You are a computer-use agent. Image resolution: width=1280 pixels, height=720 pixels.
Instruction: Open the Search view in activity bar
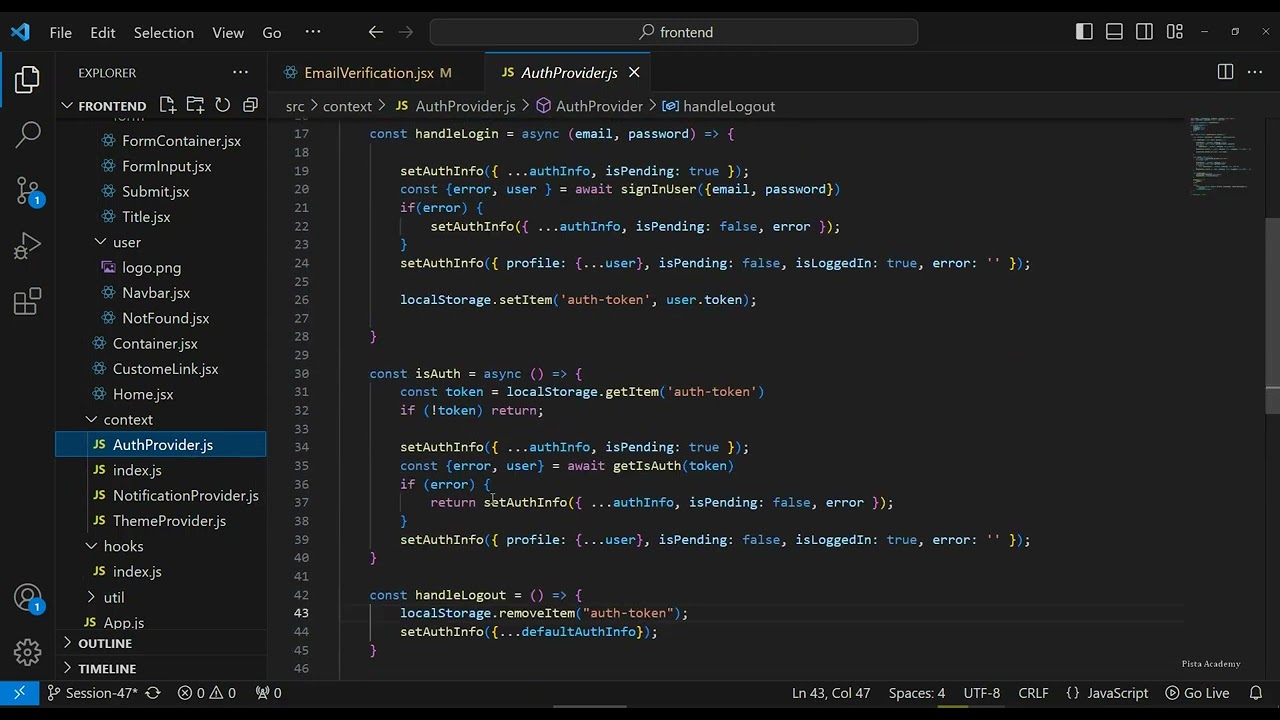28,133
